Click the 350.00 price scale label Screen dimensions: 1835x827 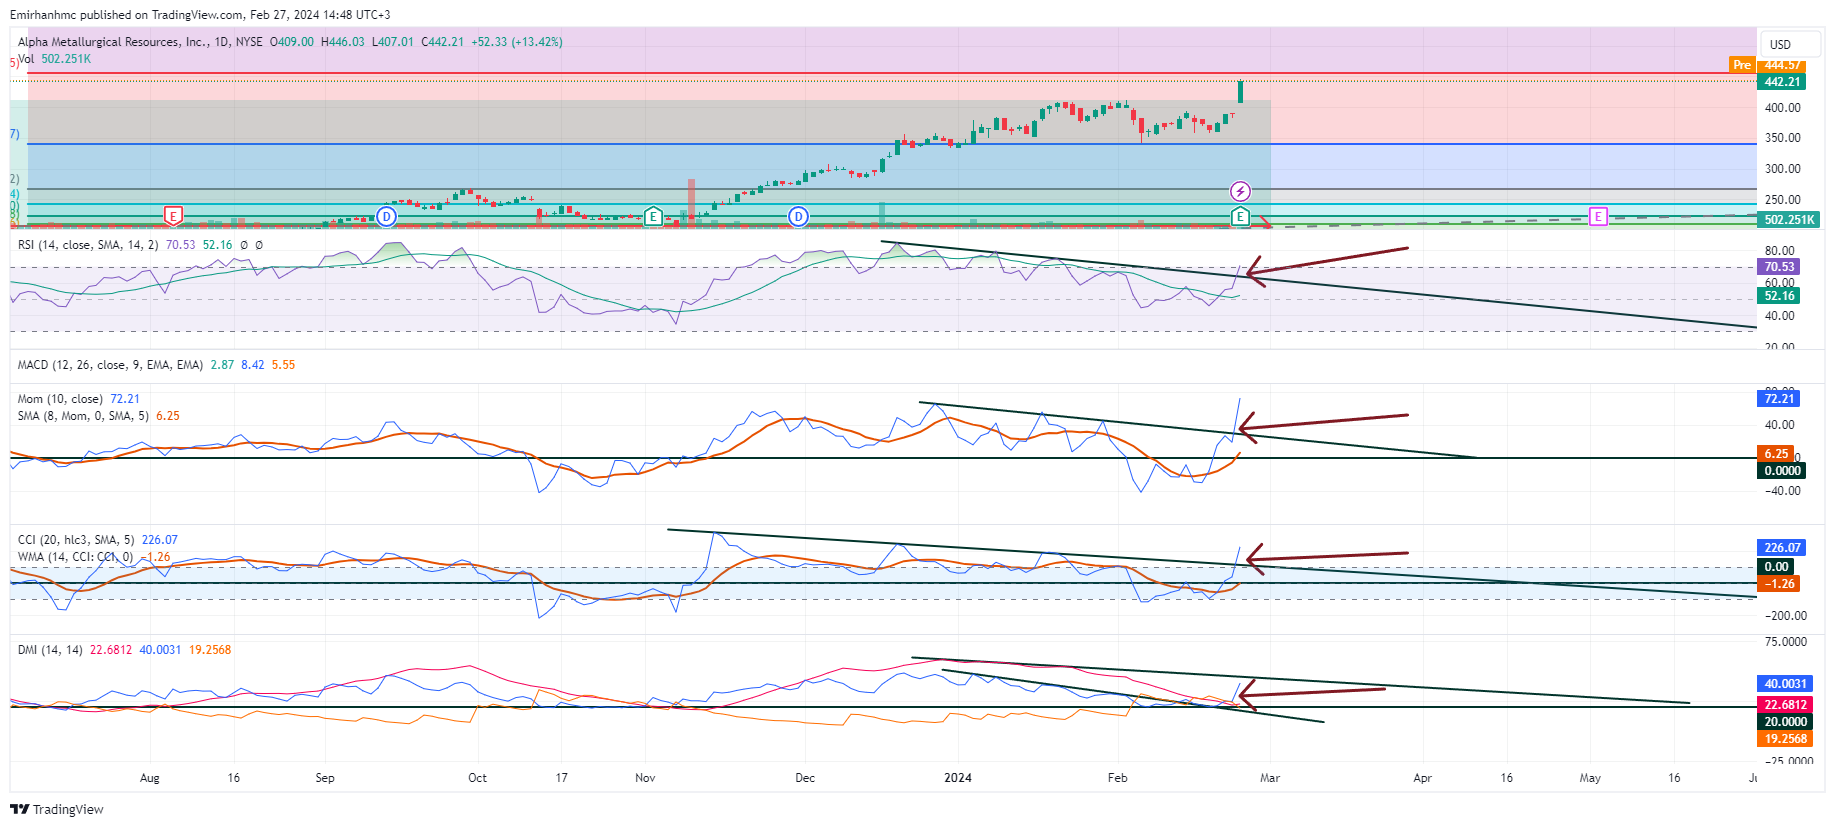1783,139
